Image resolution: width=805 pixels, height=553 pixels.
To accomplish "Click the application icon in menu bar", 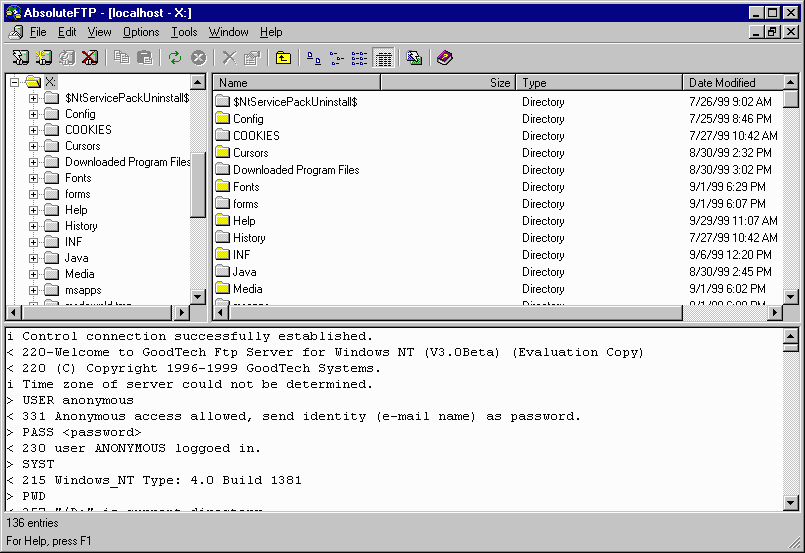I will 16,32.
